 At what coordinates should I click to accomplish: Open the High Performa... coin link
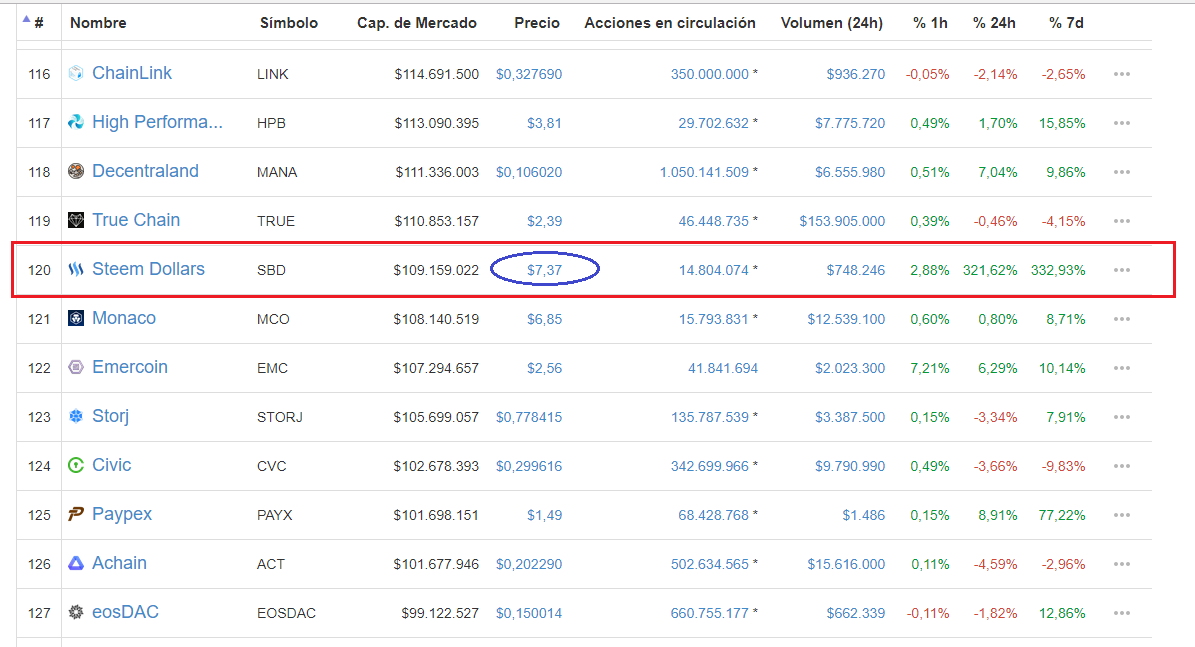tap(157, 122)
